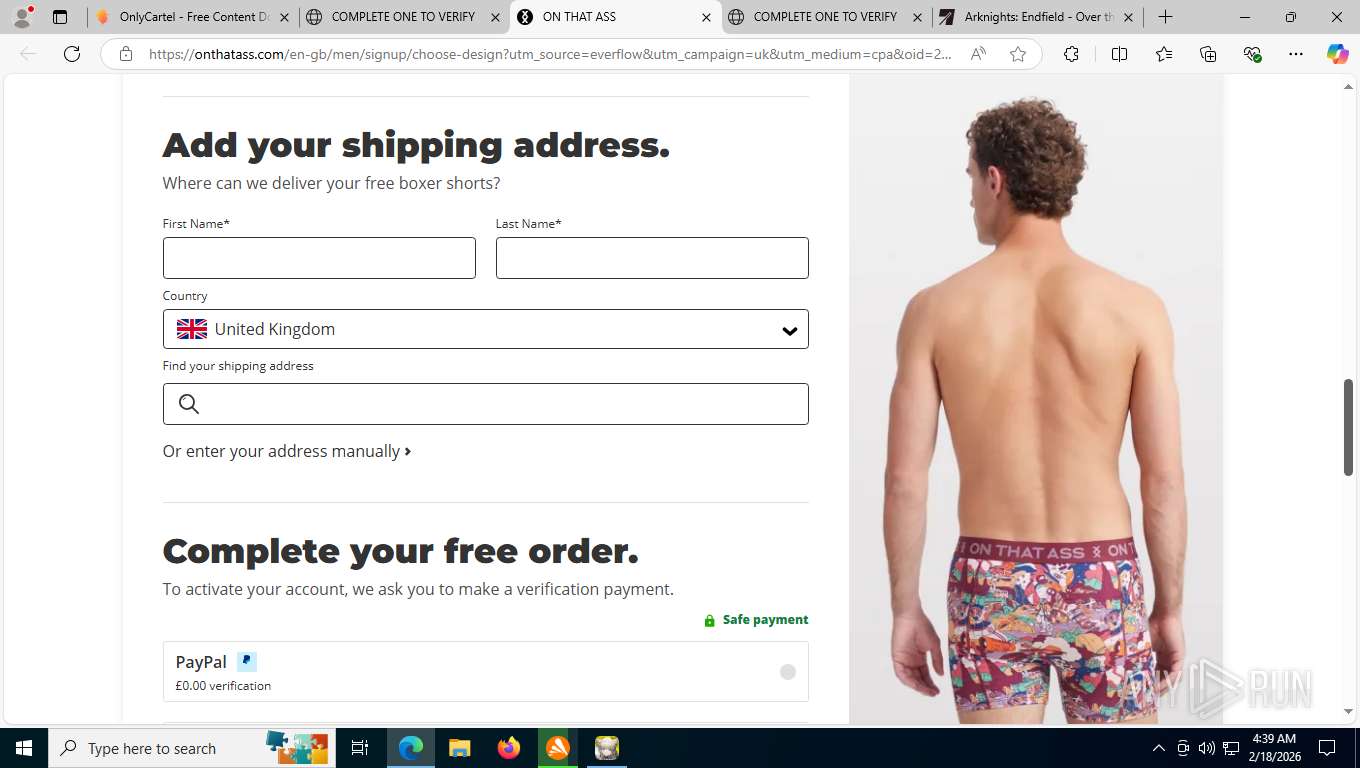The height and width of the screenshot is (768, 1360).
Task: Expand Or enter your address manually
Action: pos(287,451)
